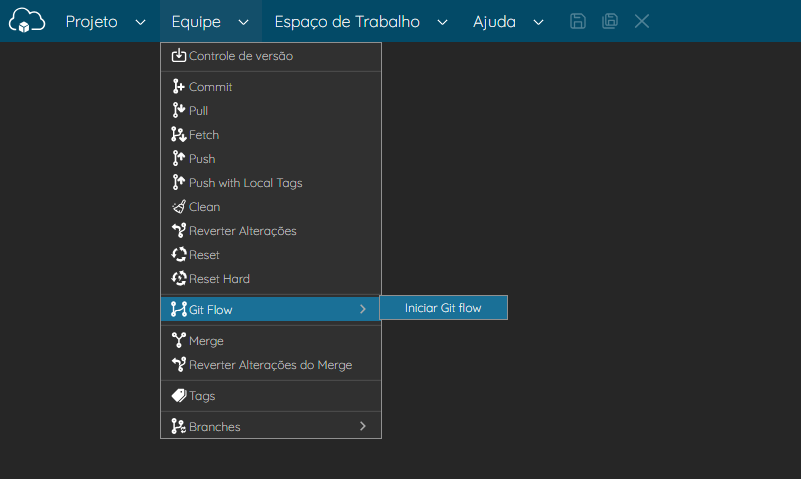Click the Controle de versão icon
Screen dimensions: 801x479
pyautogui.click(x=178, y=55)
